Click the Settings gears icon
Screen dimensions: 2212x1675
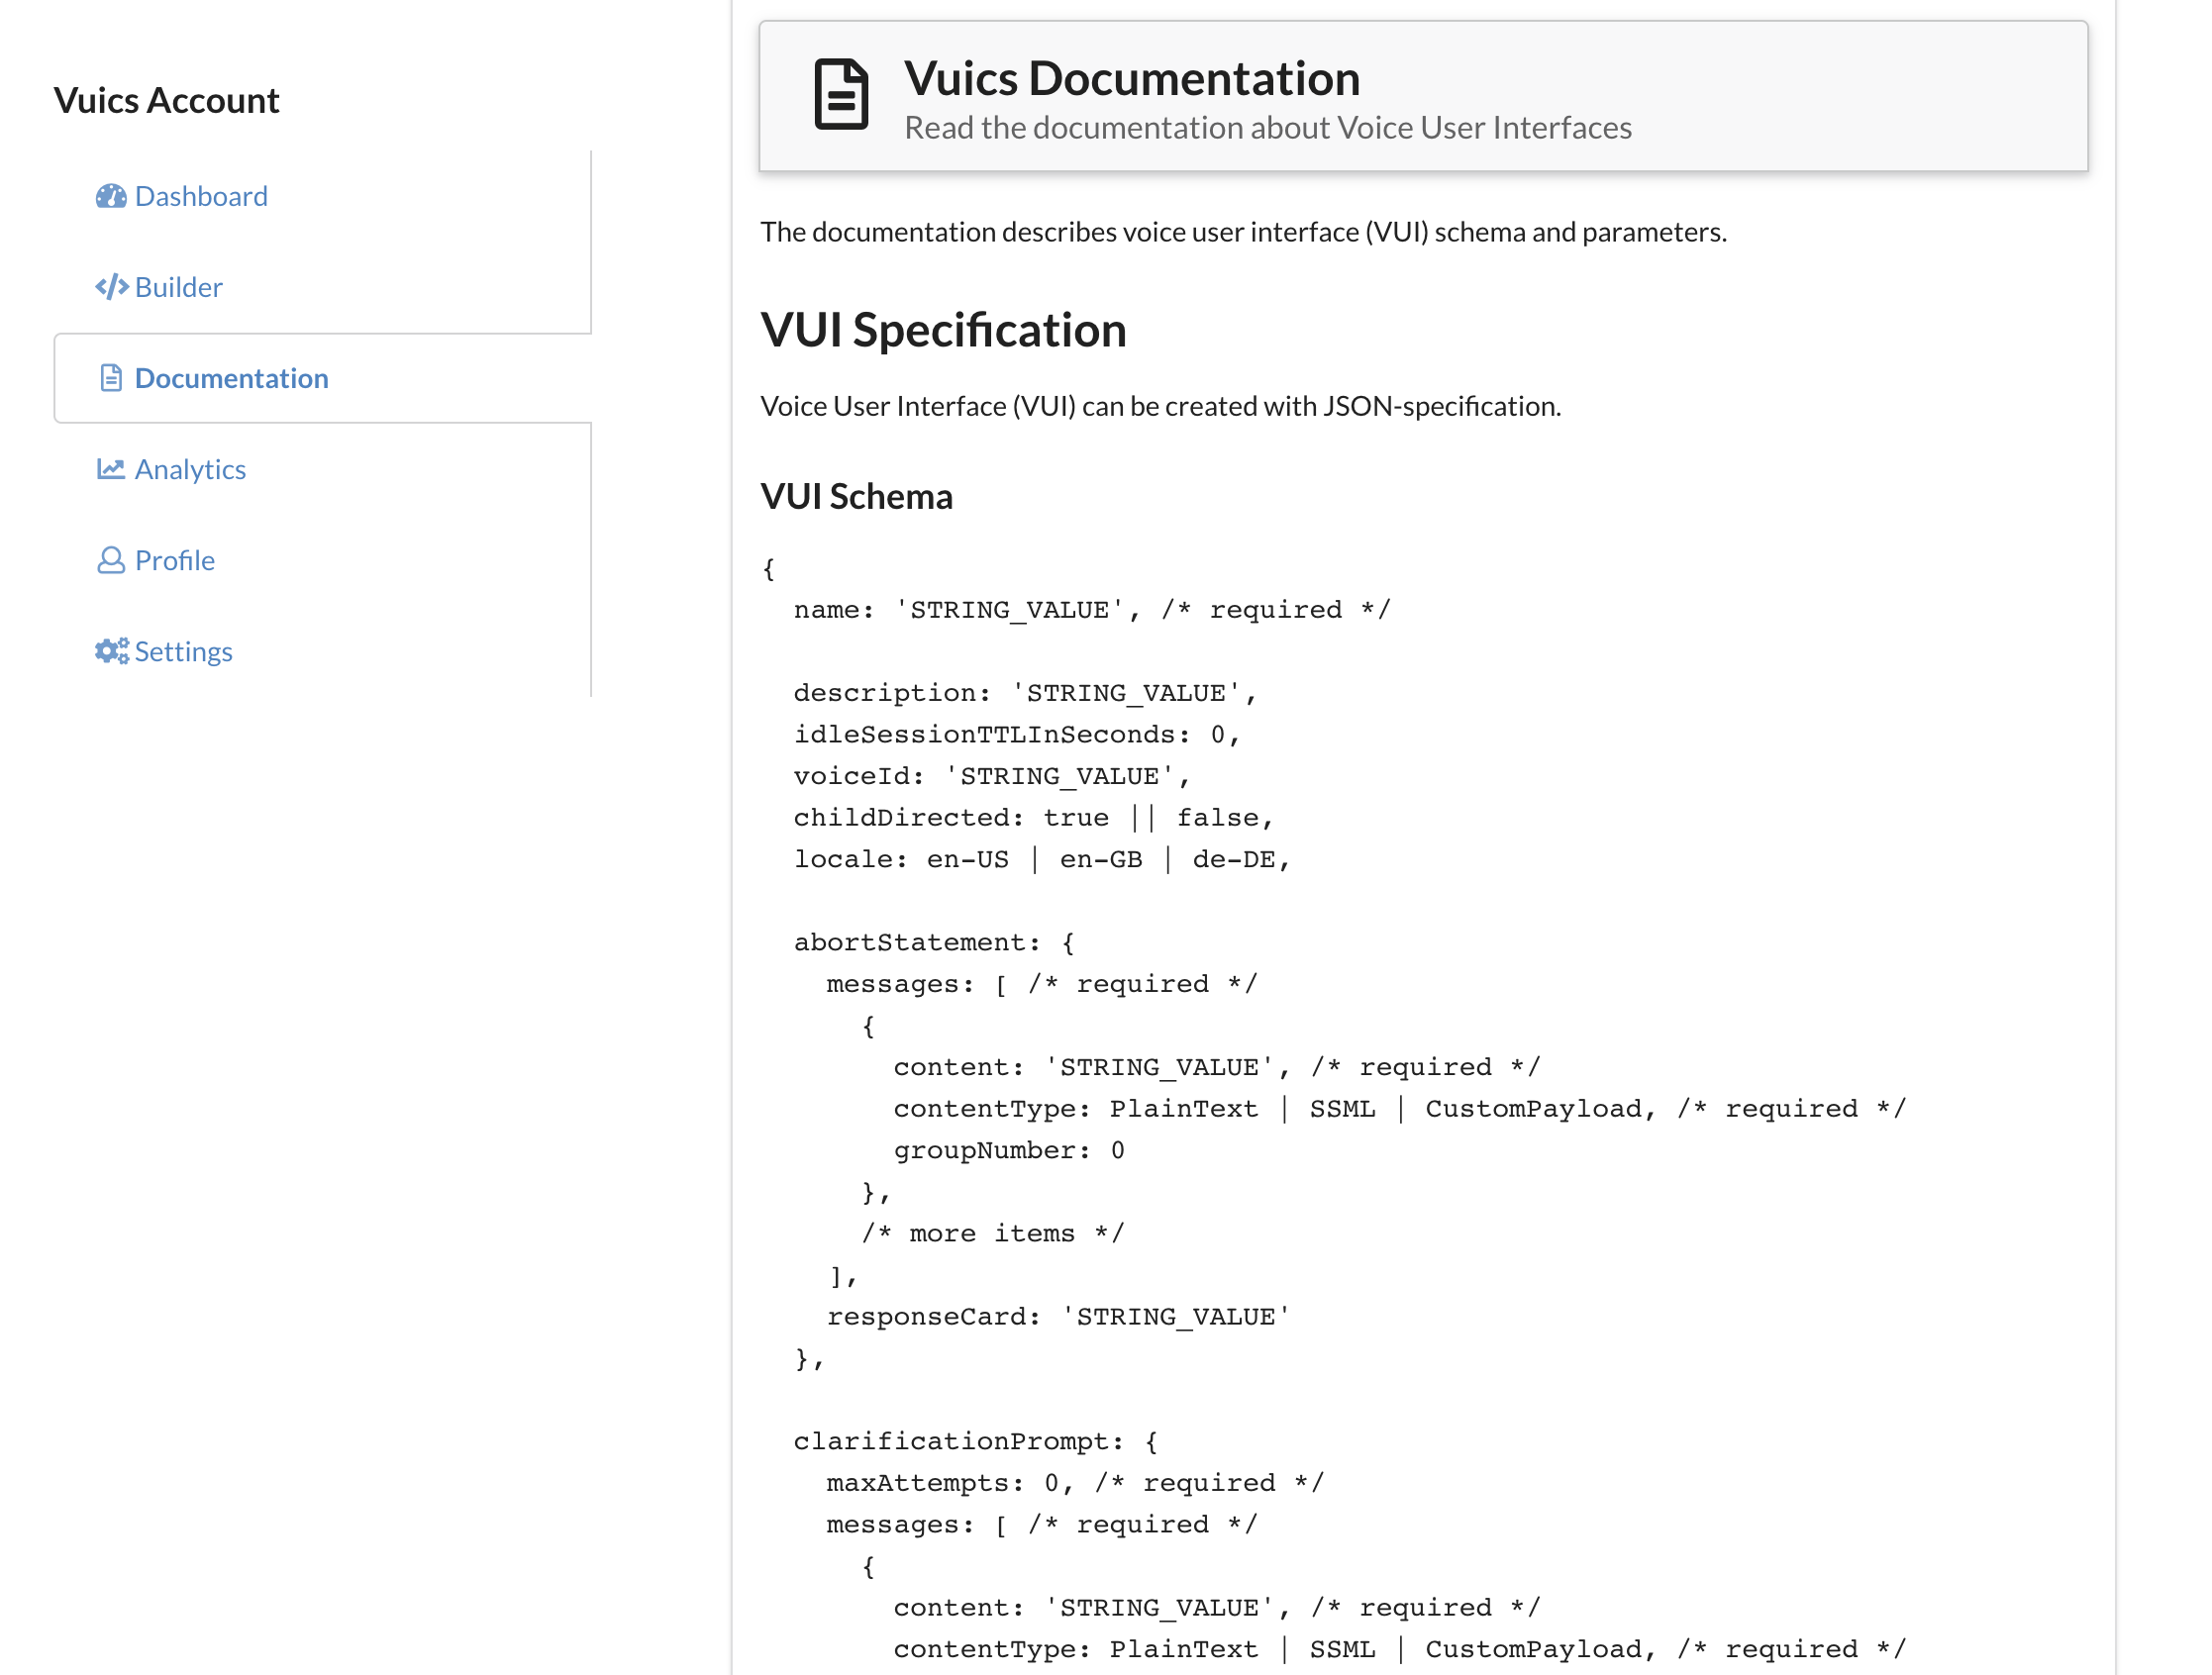111,651
